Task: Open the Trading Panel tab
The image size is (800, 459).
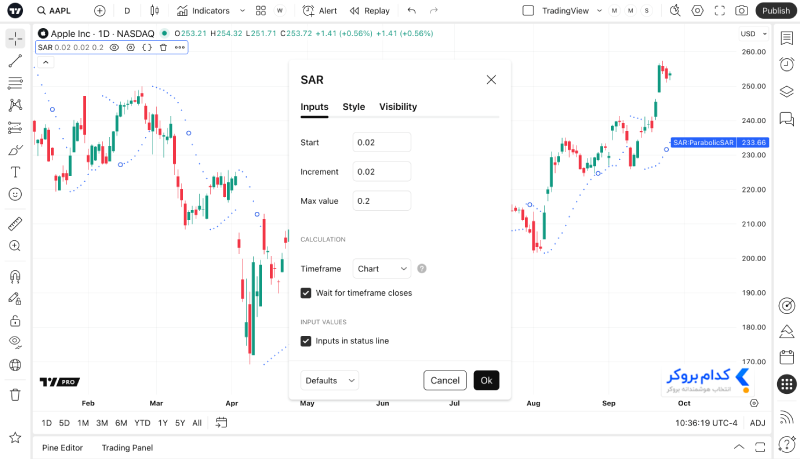Action: pos(128,448)
